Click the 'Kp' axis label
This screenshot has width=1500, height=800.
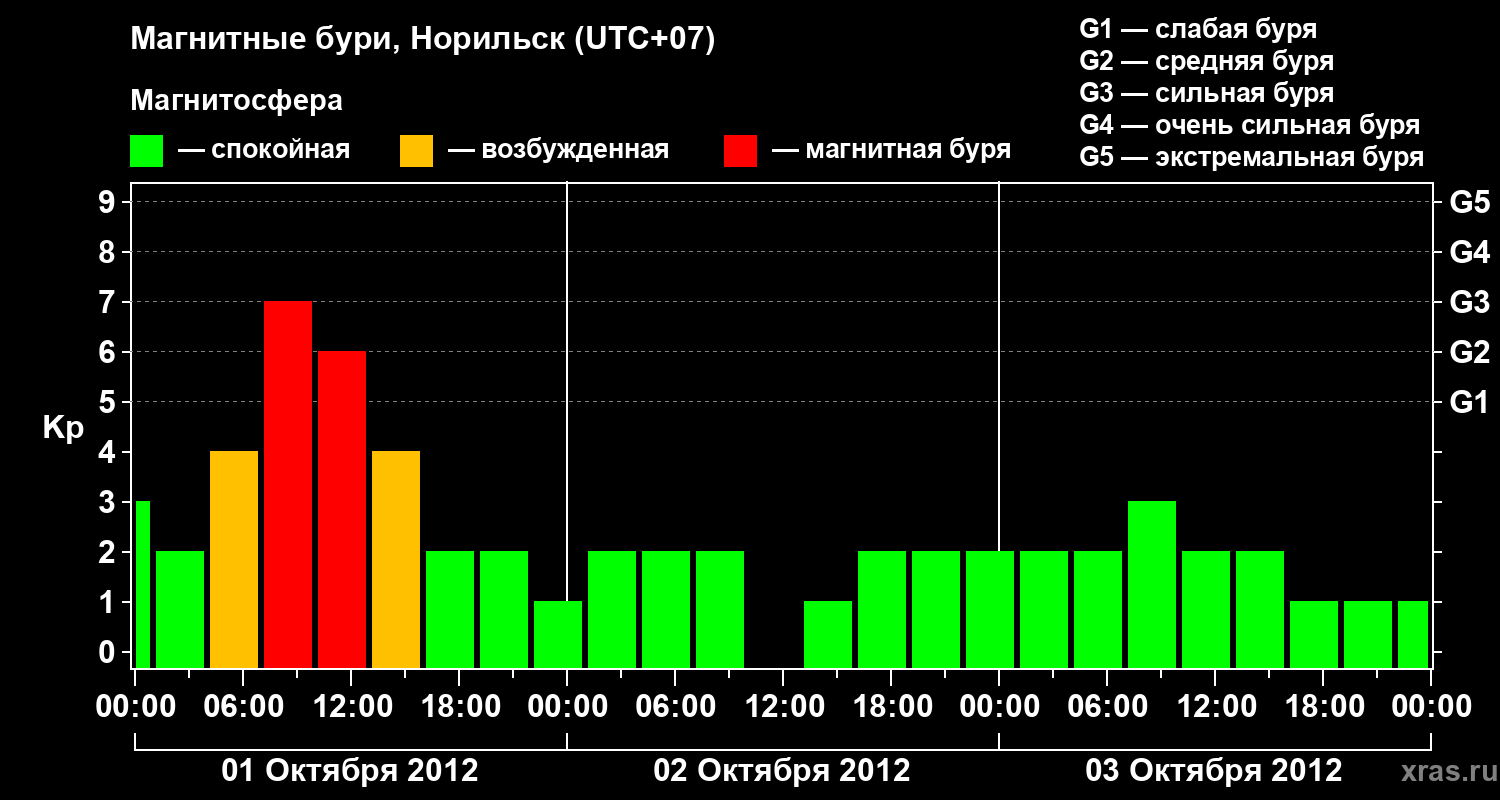click(x=63, y=428)
